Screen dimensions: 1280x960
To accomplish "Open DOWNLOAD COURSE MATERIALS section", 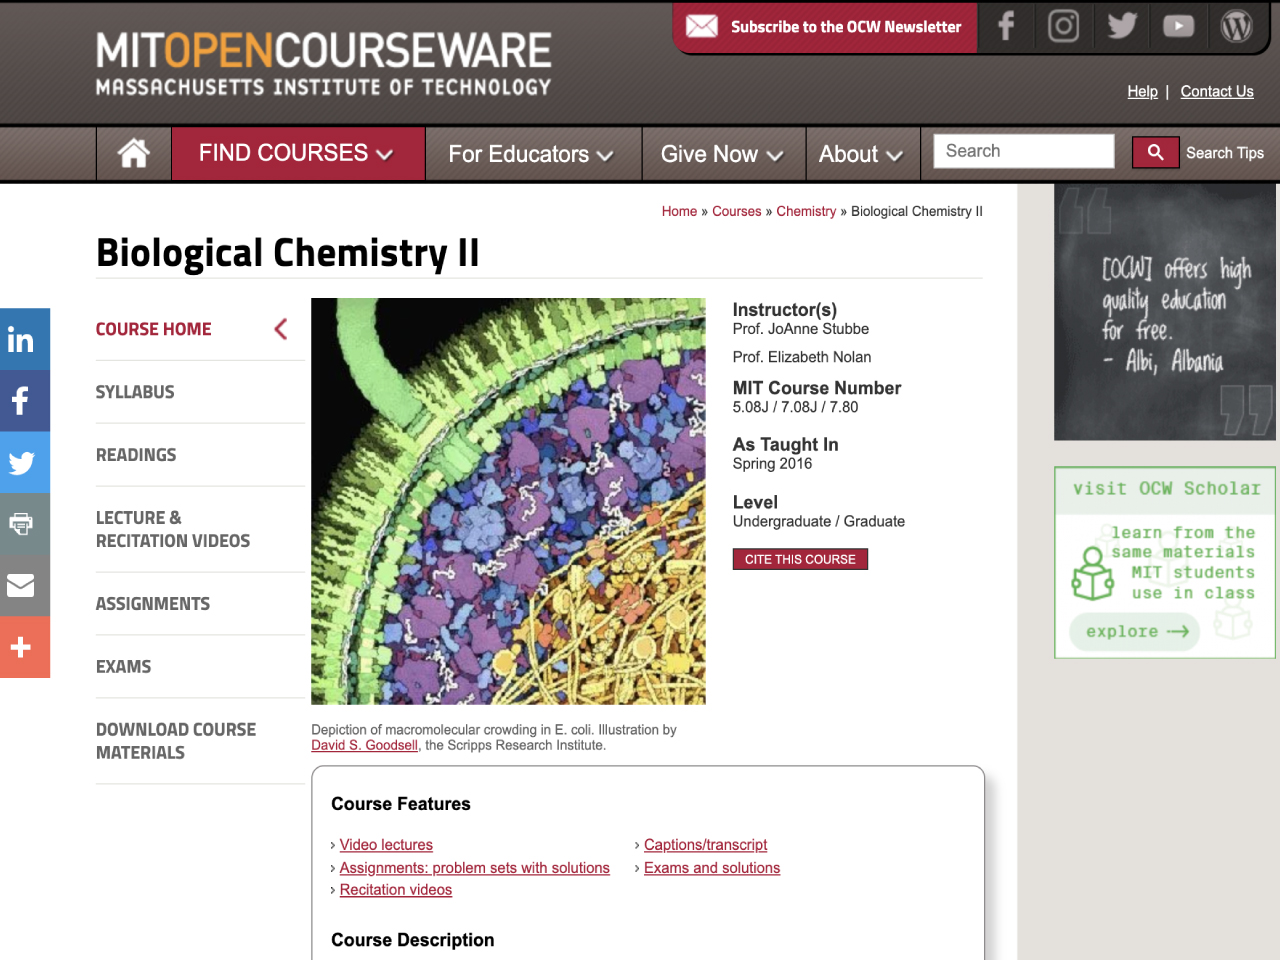I will click(176, 741).
